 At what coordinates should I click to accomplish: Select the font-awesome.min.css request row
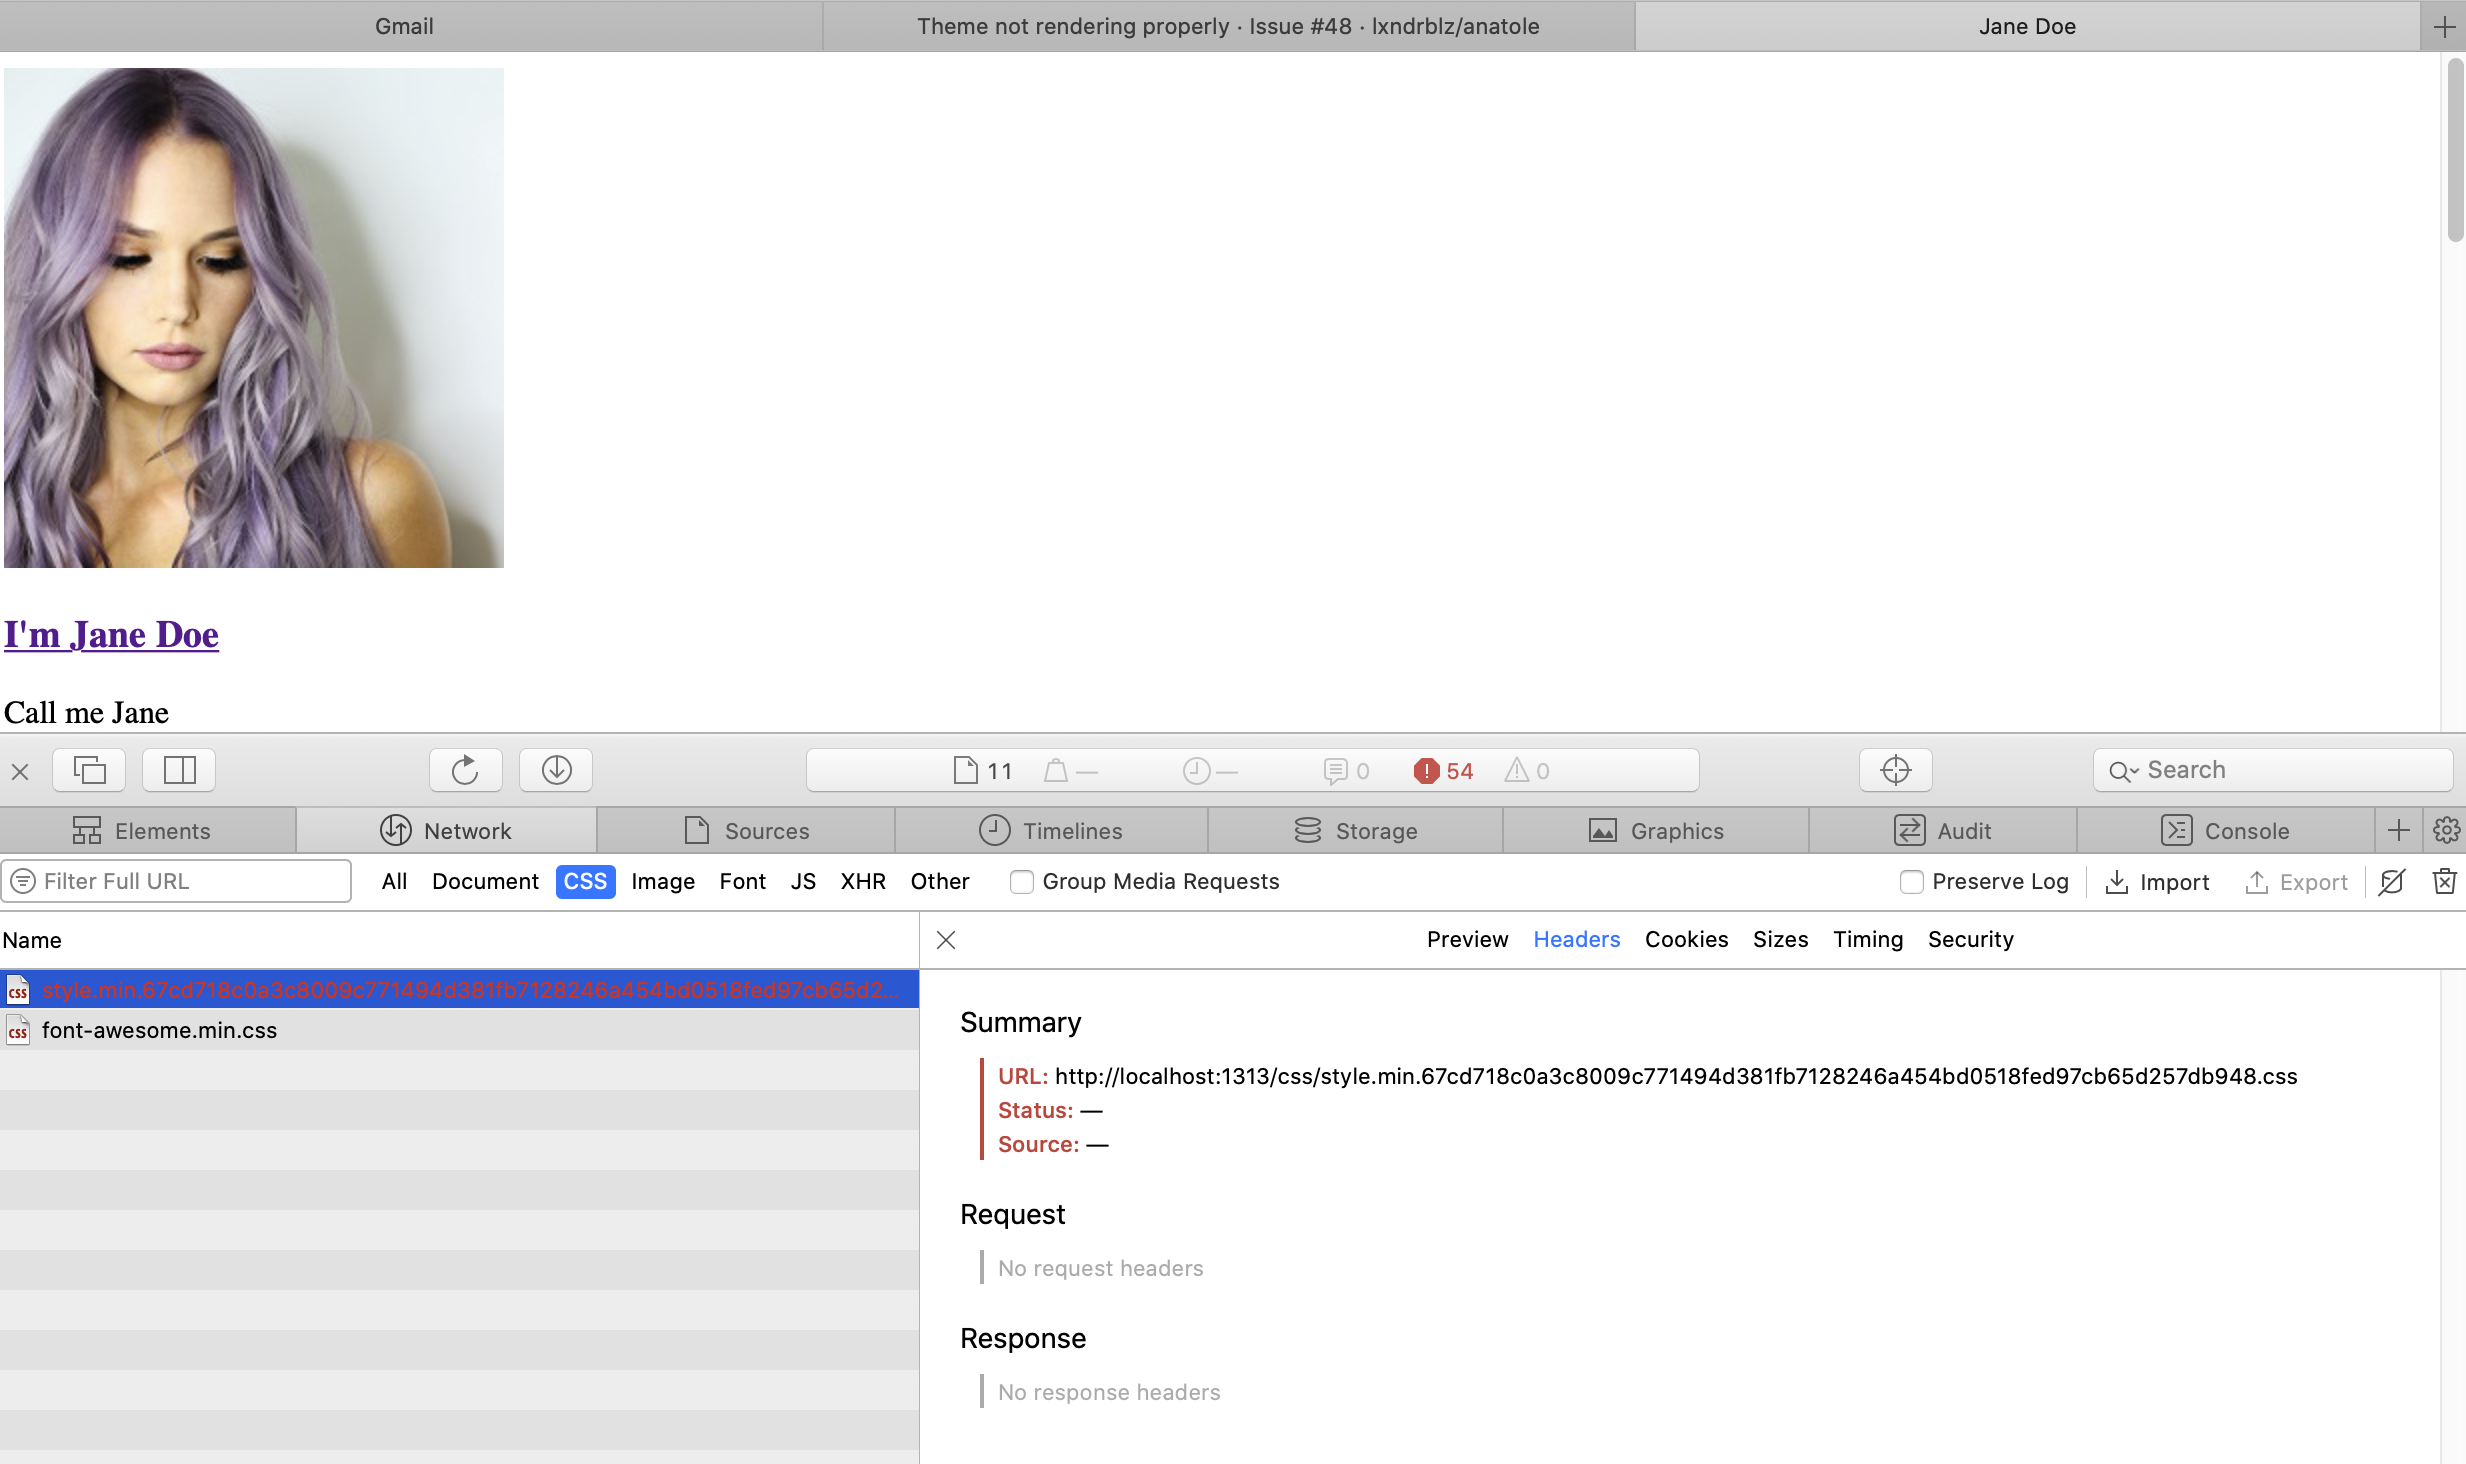(x=459, y=1030)
